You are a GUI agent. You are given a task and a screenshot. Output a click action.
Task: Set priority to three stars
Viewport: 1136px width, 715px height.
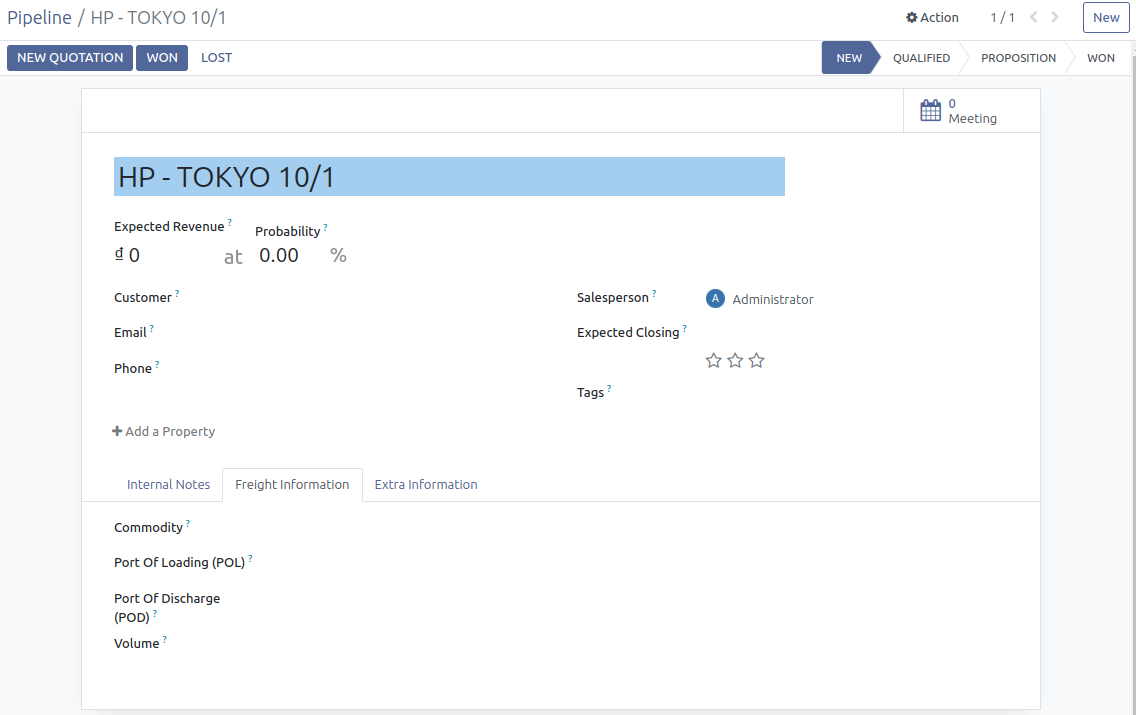coord(756,360)
